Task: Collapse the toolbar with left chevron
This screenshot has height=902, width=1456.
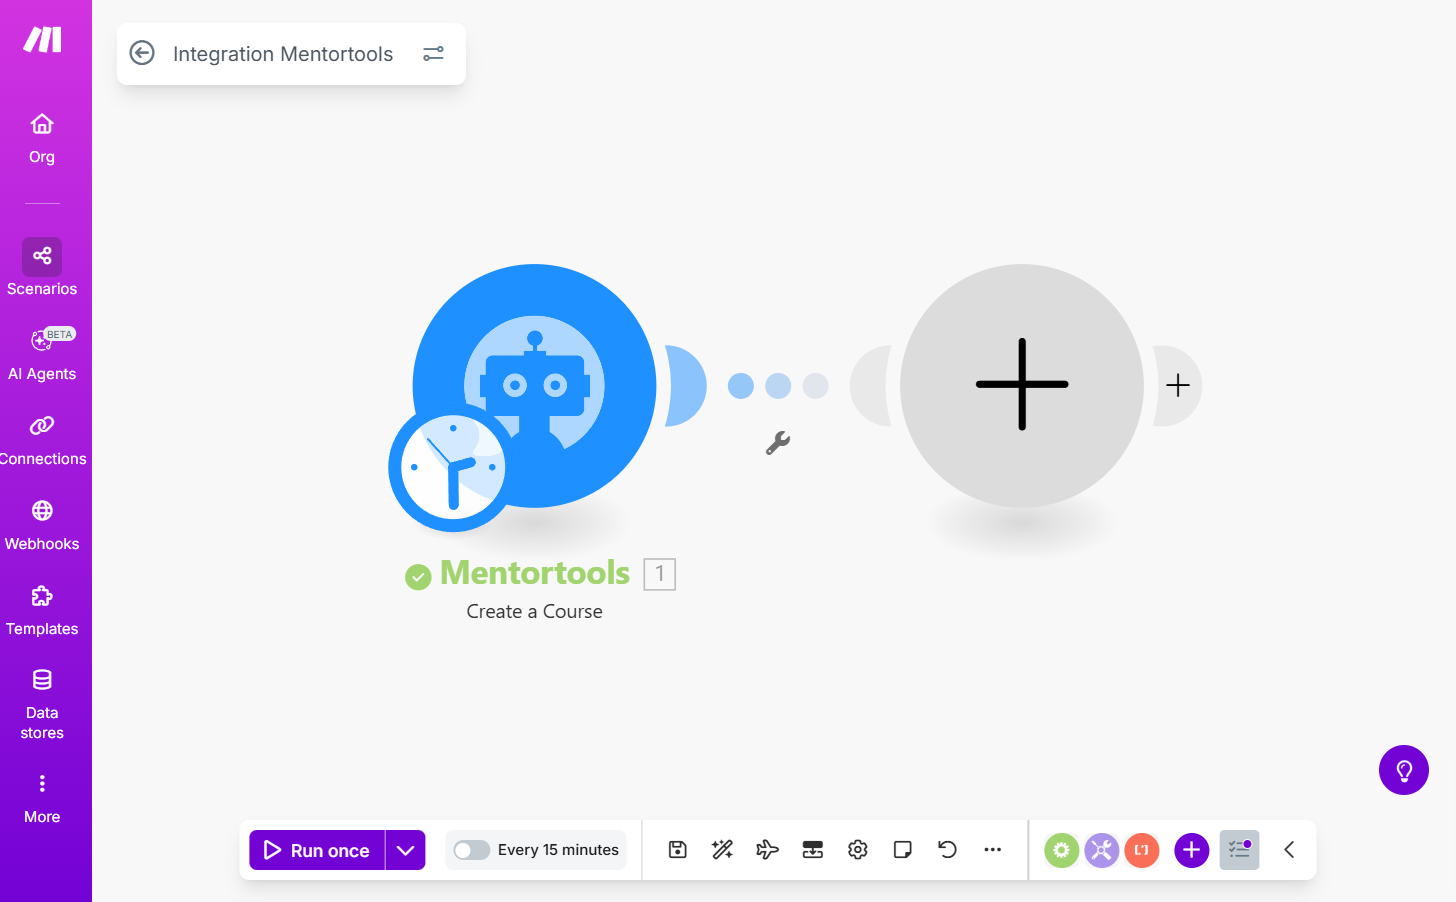Action: (x=1289, y=850)
